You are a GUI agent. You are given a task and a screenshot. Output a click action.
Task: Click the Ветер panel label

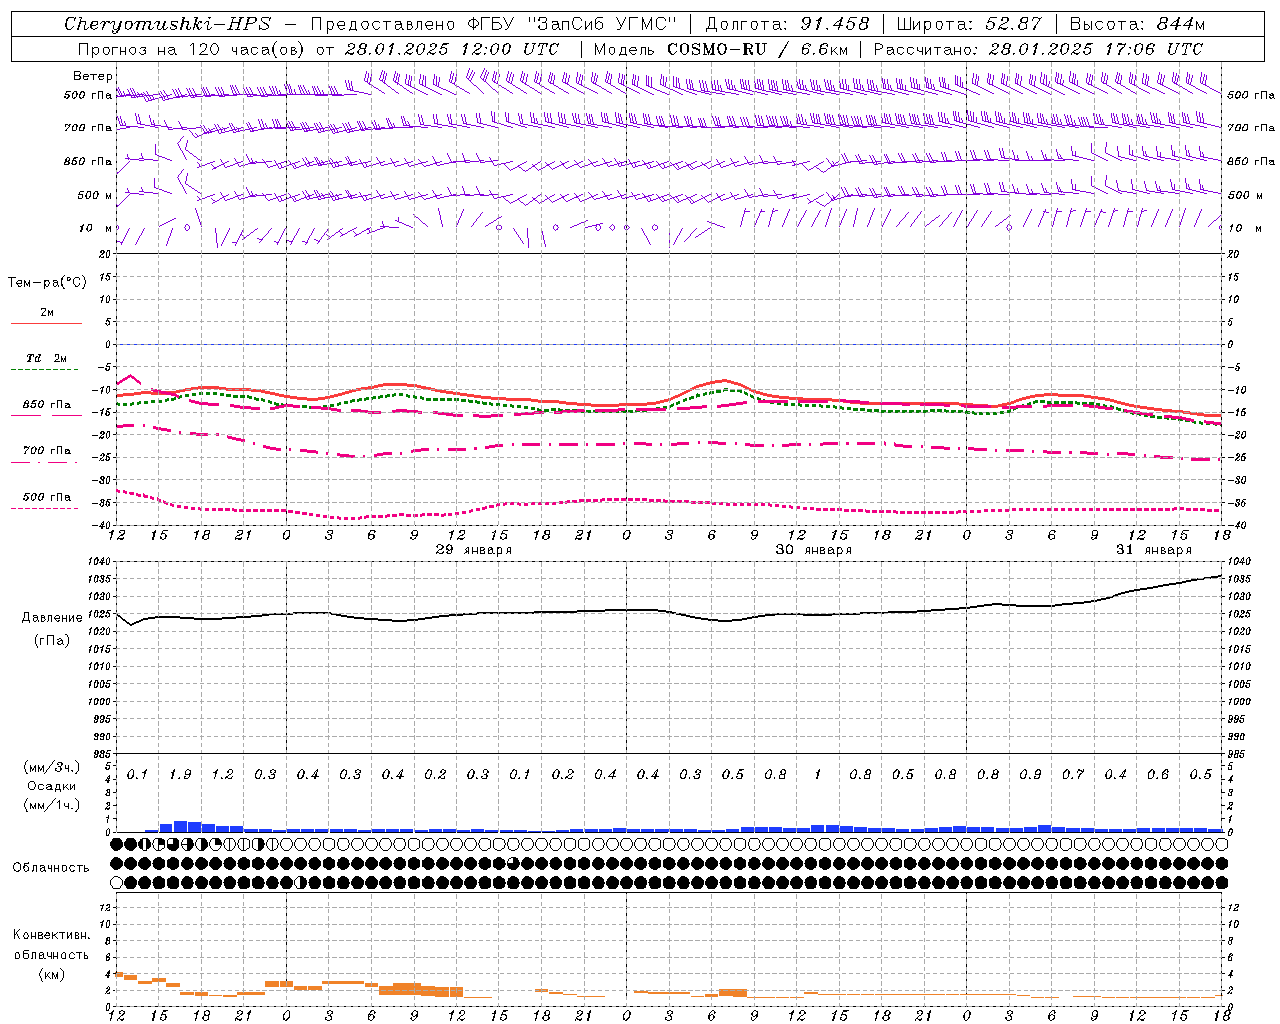[x=93, y=76]
